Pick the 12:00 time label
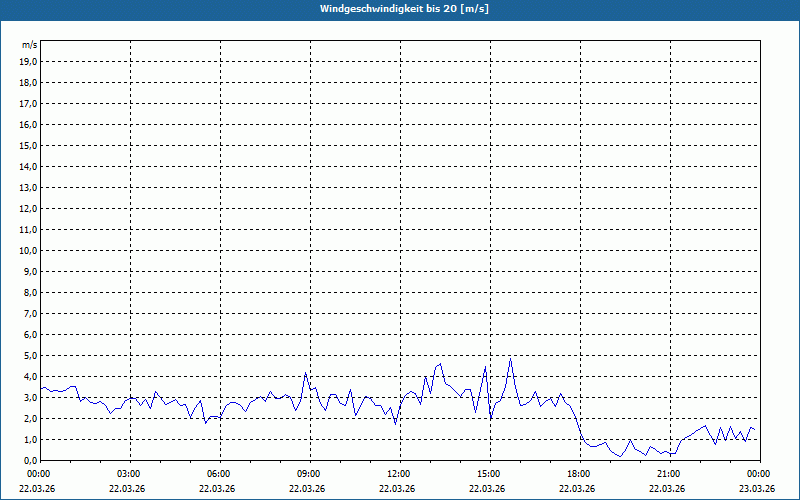This screenshot has width=800, height=500. pyautogui.click(x=399, y=473)
